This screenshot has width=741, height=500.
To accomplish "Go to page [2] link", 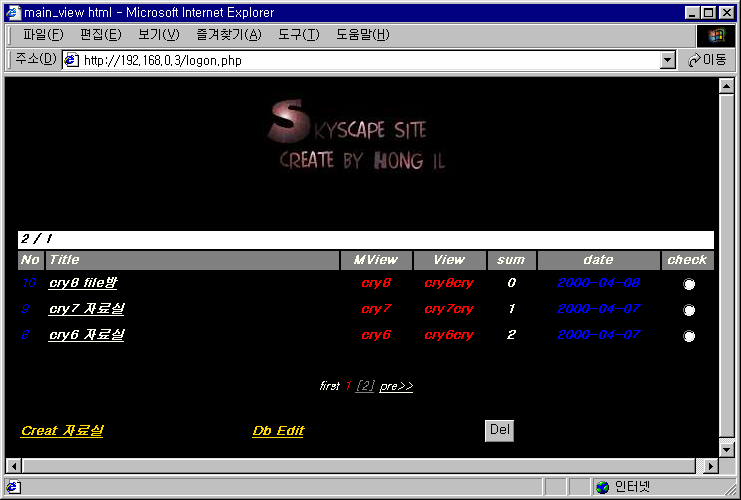I will click(x=365, y=386).
